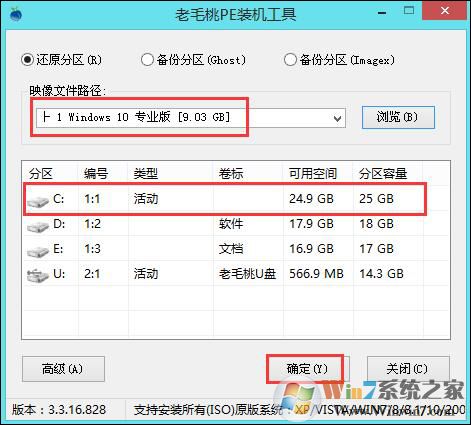
Task: Confirm with the 确定(Y) button
Action: 308,369
